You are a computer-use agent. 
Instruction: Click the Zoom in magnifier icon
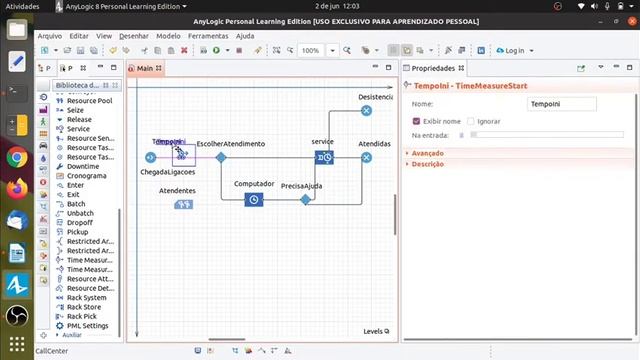click(x=347, y=50)
